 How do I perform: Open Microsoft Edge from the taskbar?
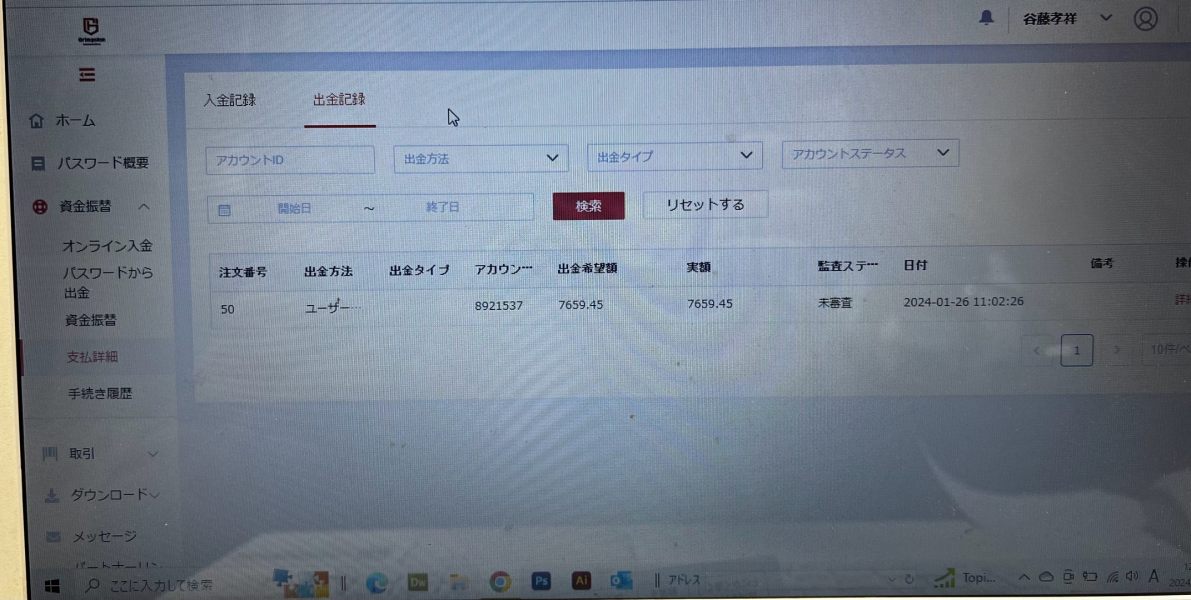(378, 583)
